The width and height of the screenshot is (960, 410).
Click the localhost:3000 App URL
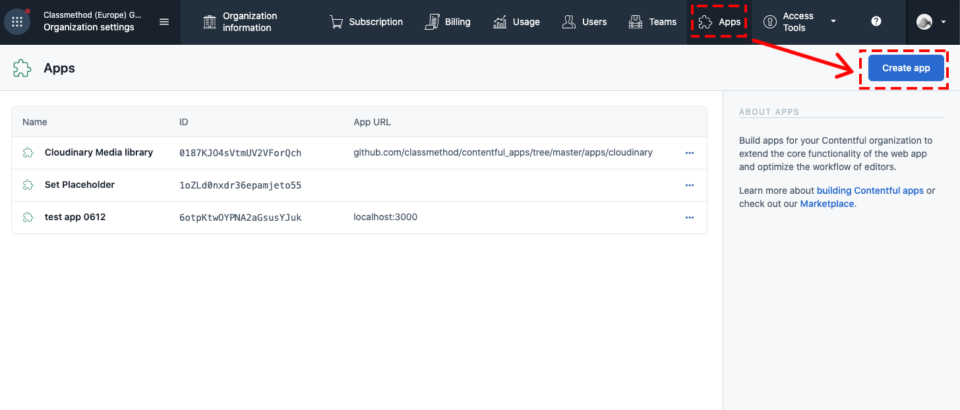pyautogui.click(x=386, y=217)
